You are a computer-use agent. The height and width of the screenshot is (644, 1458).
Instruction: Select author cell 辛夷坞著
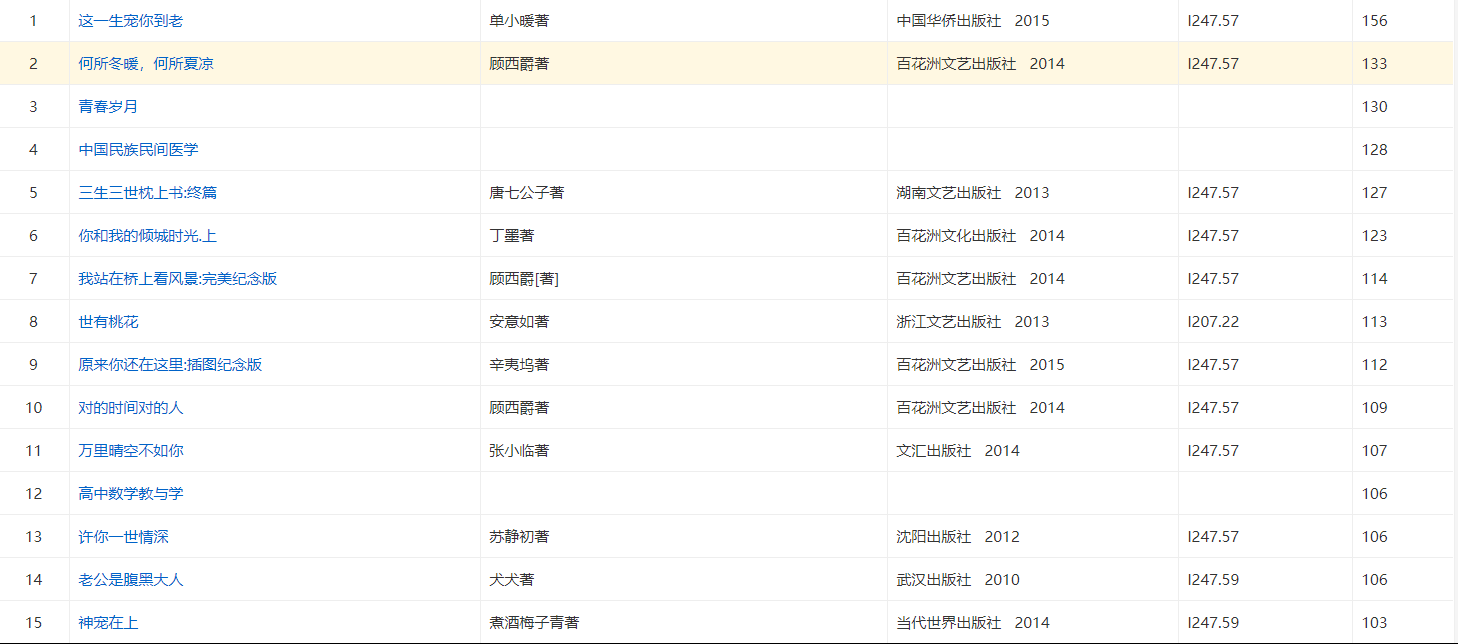pyautogui.click(x=519, y=364)
